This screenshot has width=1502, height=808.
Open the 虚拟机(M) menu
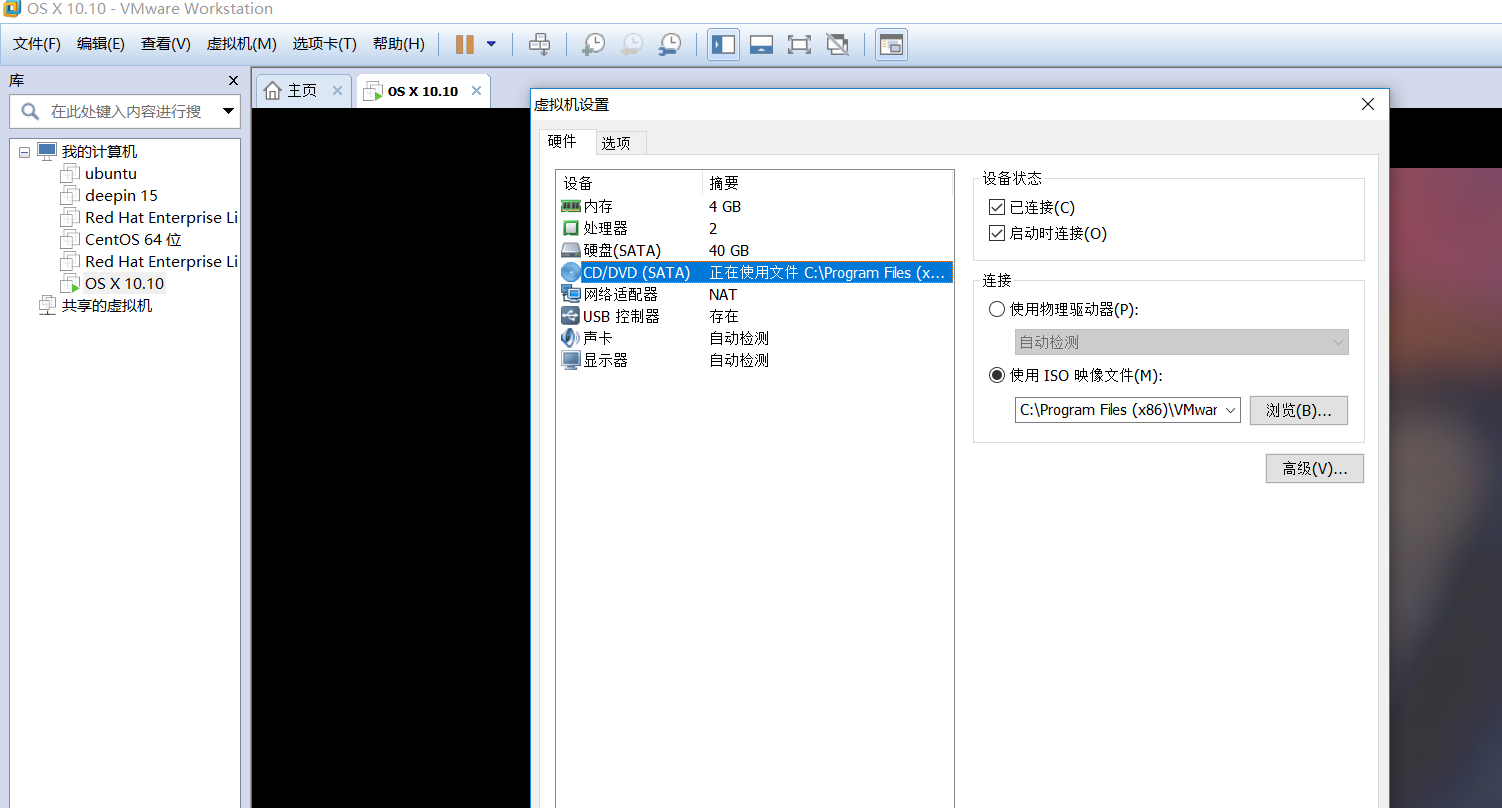point(242,44)
